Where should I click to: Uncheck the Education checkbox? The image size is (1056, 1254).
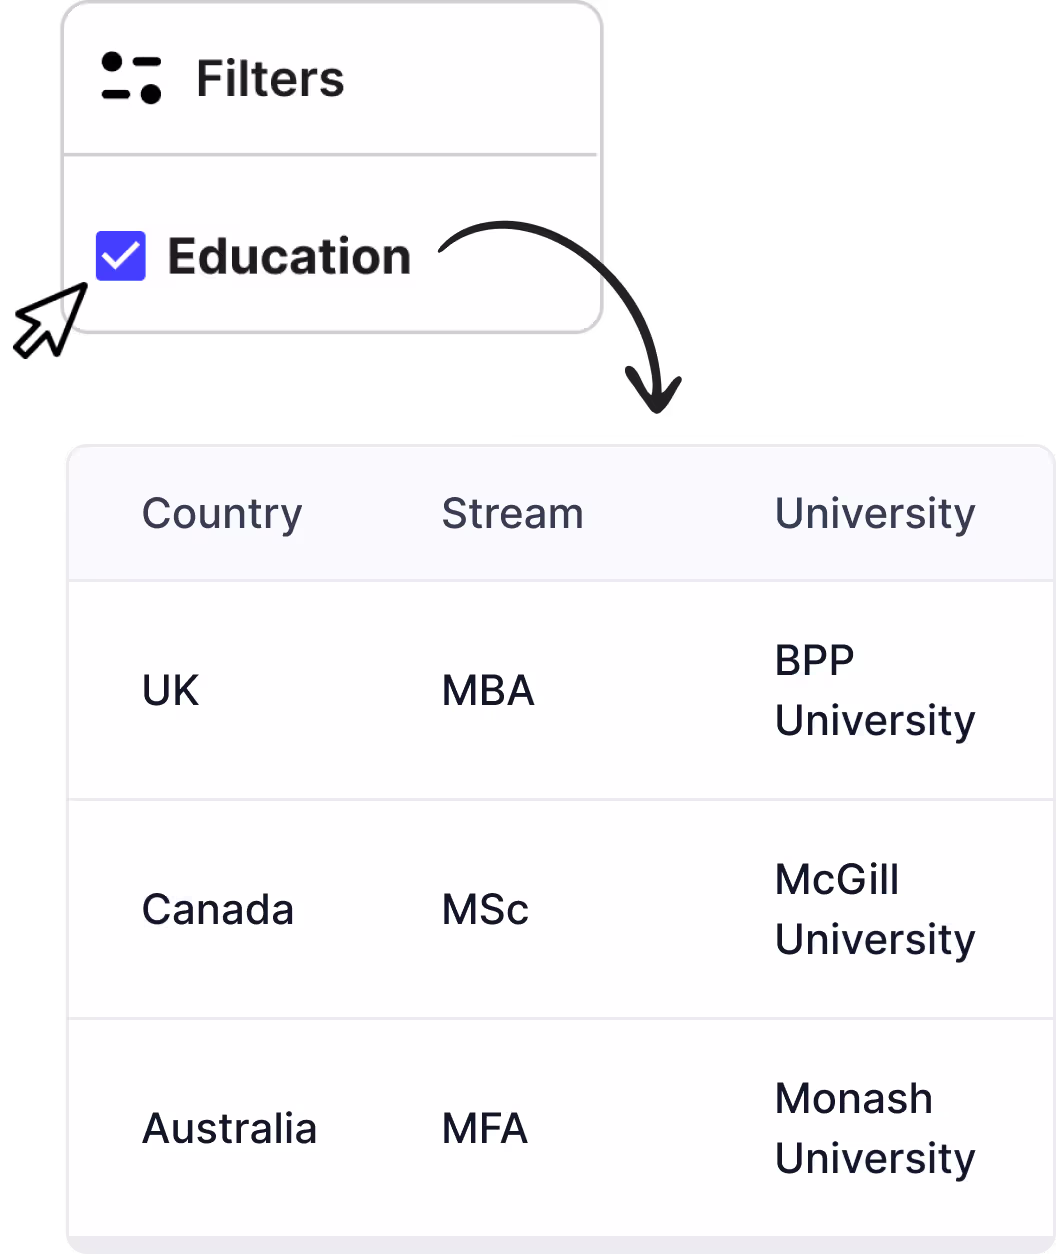[121, 256]
